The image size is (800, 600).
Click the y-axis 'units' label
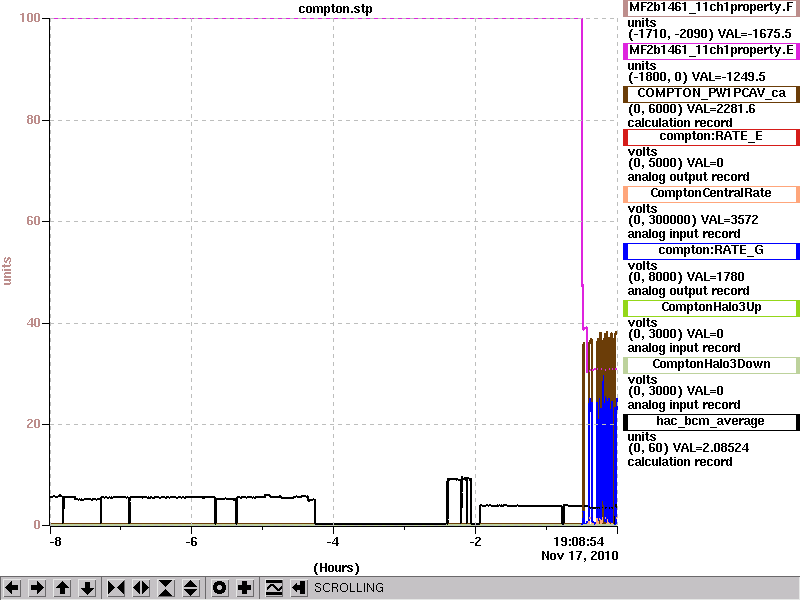[7, 271]
